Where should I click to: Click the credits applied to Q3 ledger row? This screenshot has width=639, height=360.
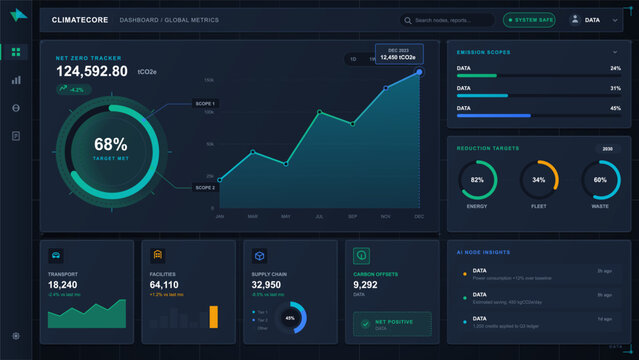539,322
